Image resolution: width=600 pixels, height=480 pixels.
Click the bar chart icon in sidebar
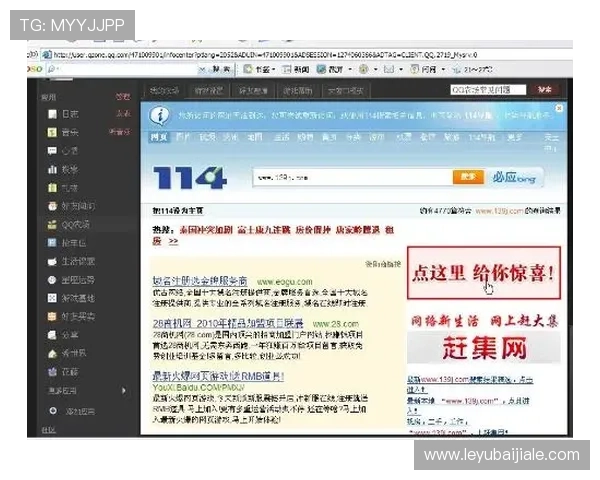52,169
